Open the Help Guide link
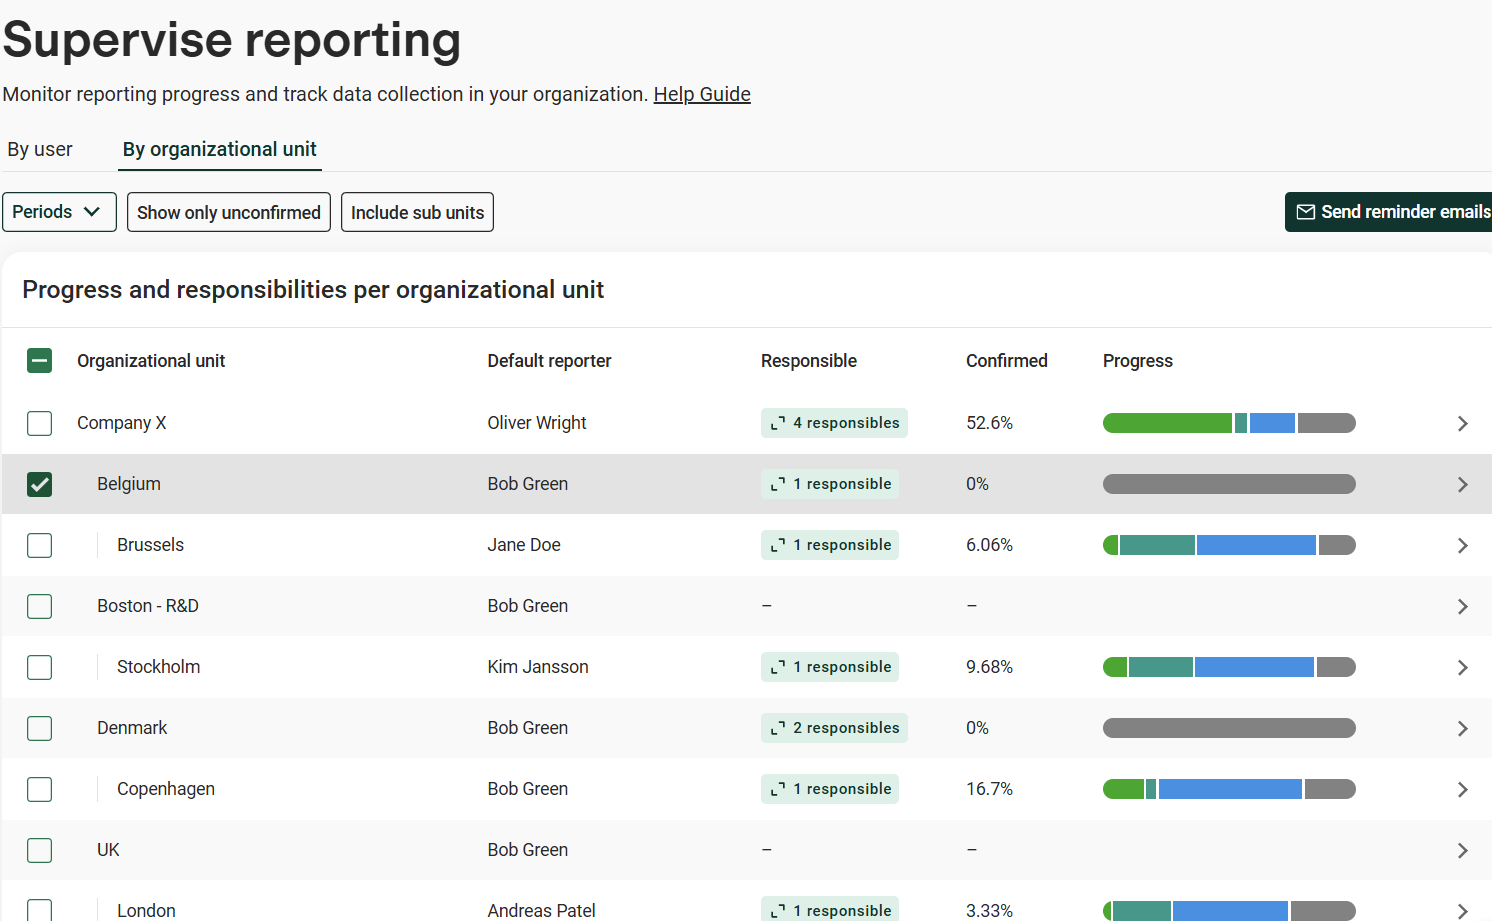The height and width of the screenshot is (921, 1492). click(x=702, y=94)
